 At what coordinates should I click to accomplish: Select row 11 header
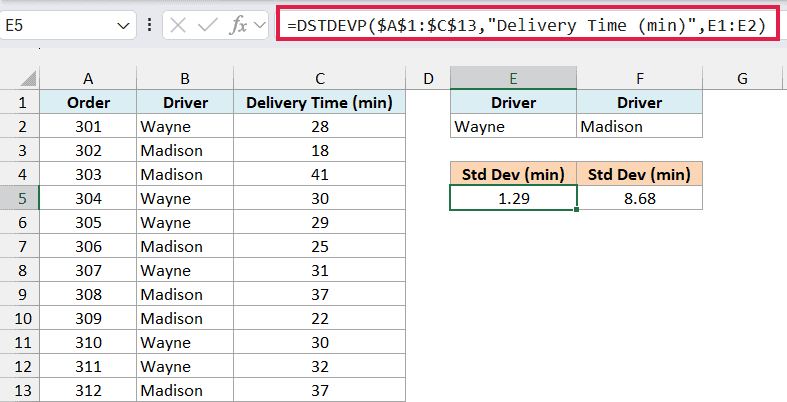22,342
